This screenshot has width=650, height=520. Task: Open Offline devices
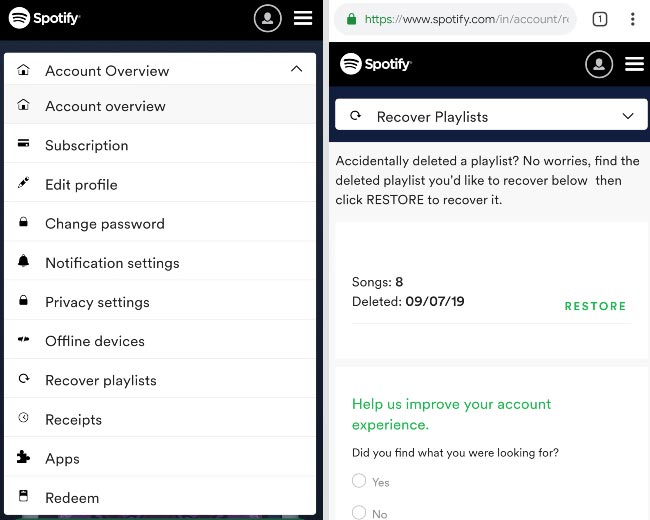[160, 340]
